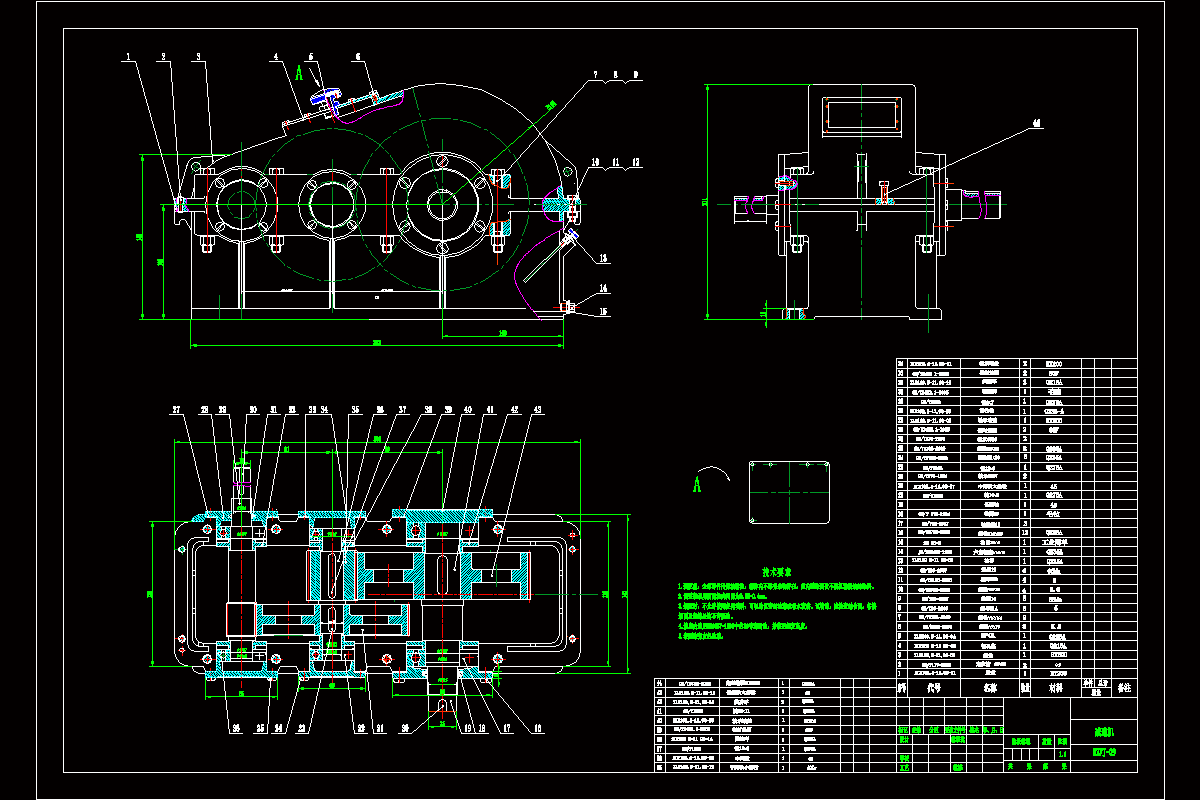Click the 名称 column header in parts list

(x=988, y=688)
